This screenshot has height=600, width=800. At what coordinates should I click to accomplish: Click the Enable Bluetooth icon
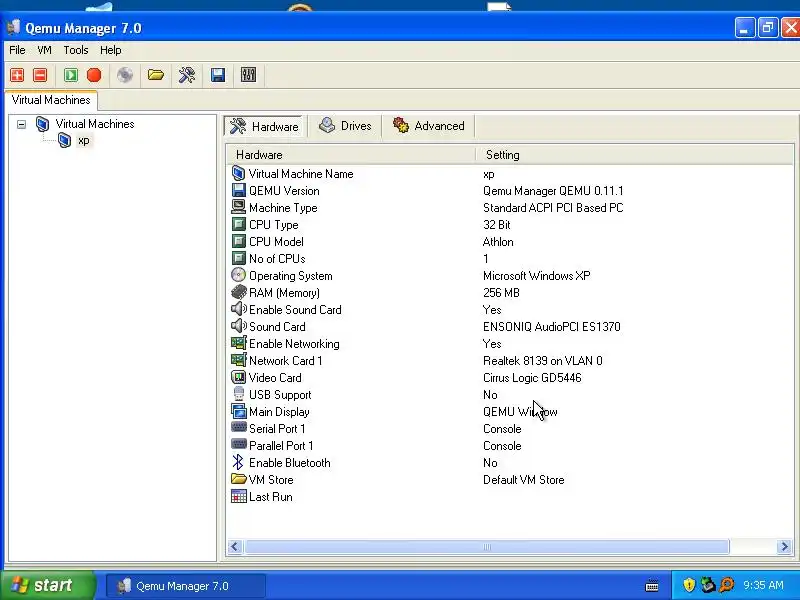238,462
